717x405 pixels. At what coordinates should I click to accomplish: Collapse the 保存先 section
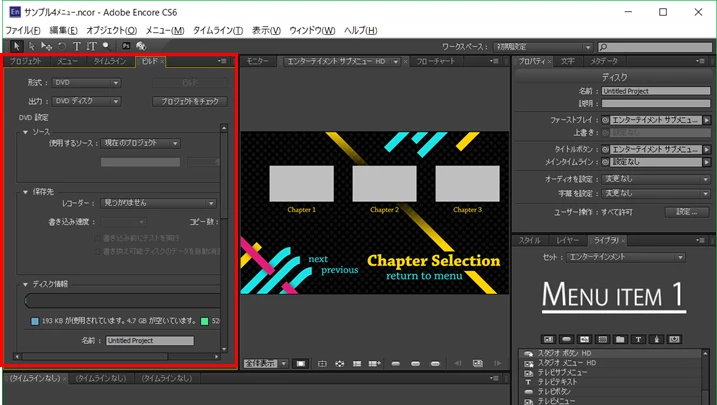click(x=26, y=192)
